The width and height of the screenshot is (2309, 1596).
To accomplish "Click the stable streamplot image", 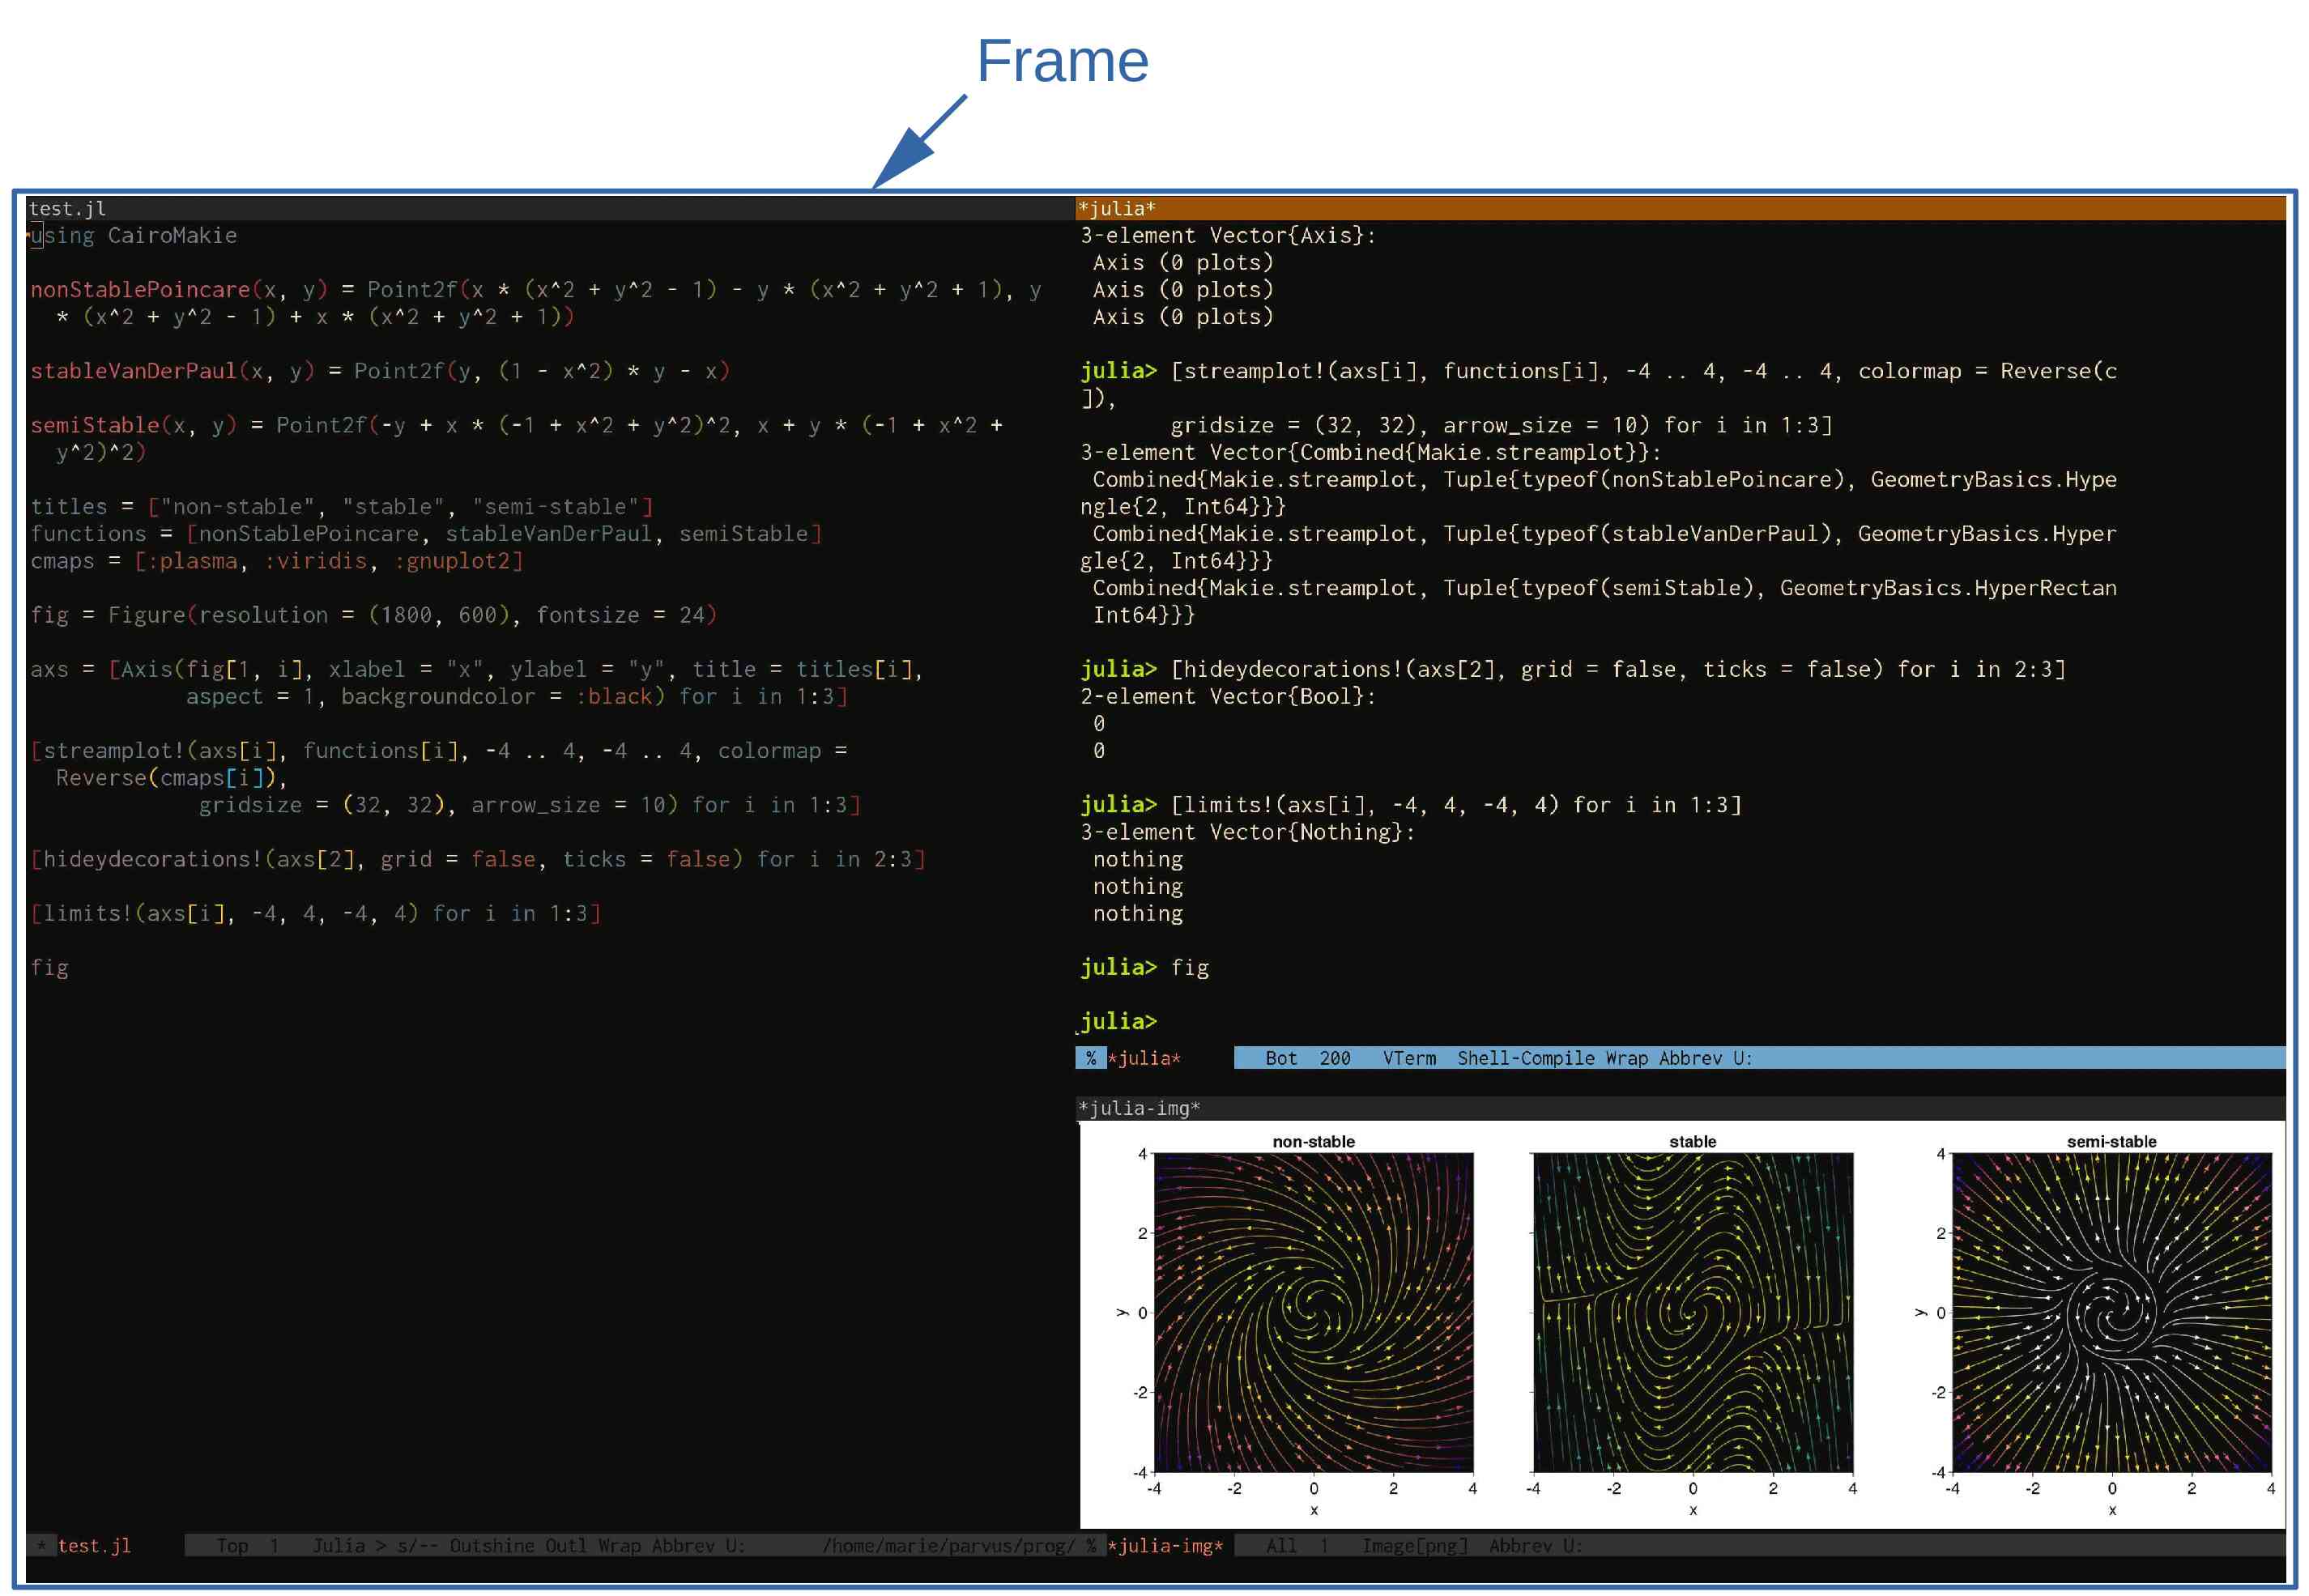I will pos(1693,1312).
